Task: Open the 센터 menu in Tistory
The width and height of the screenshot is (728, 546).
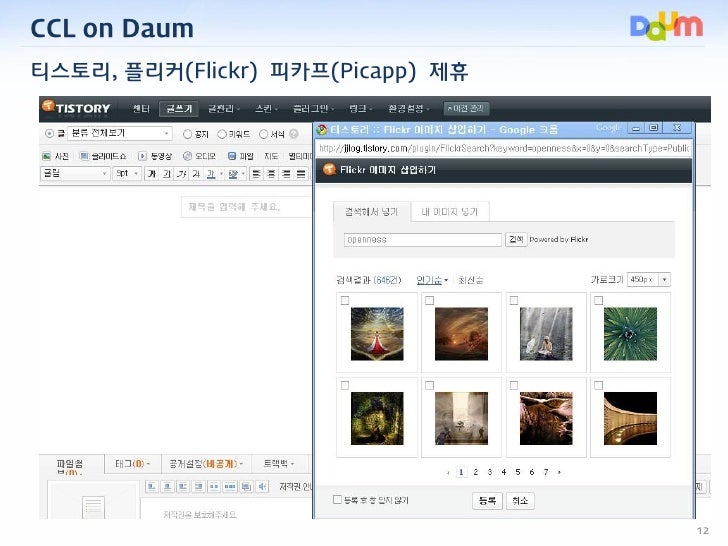Action: click(x=141, y=109)
